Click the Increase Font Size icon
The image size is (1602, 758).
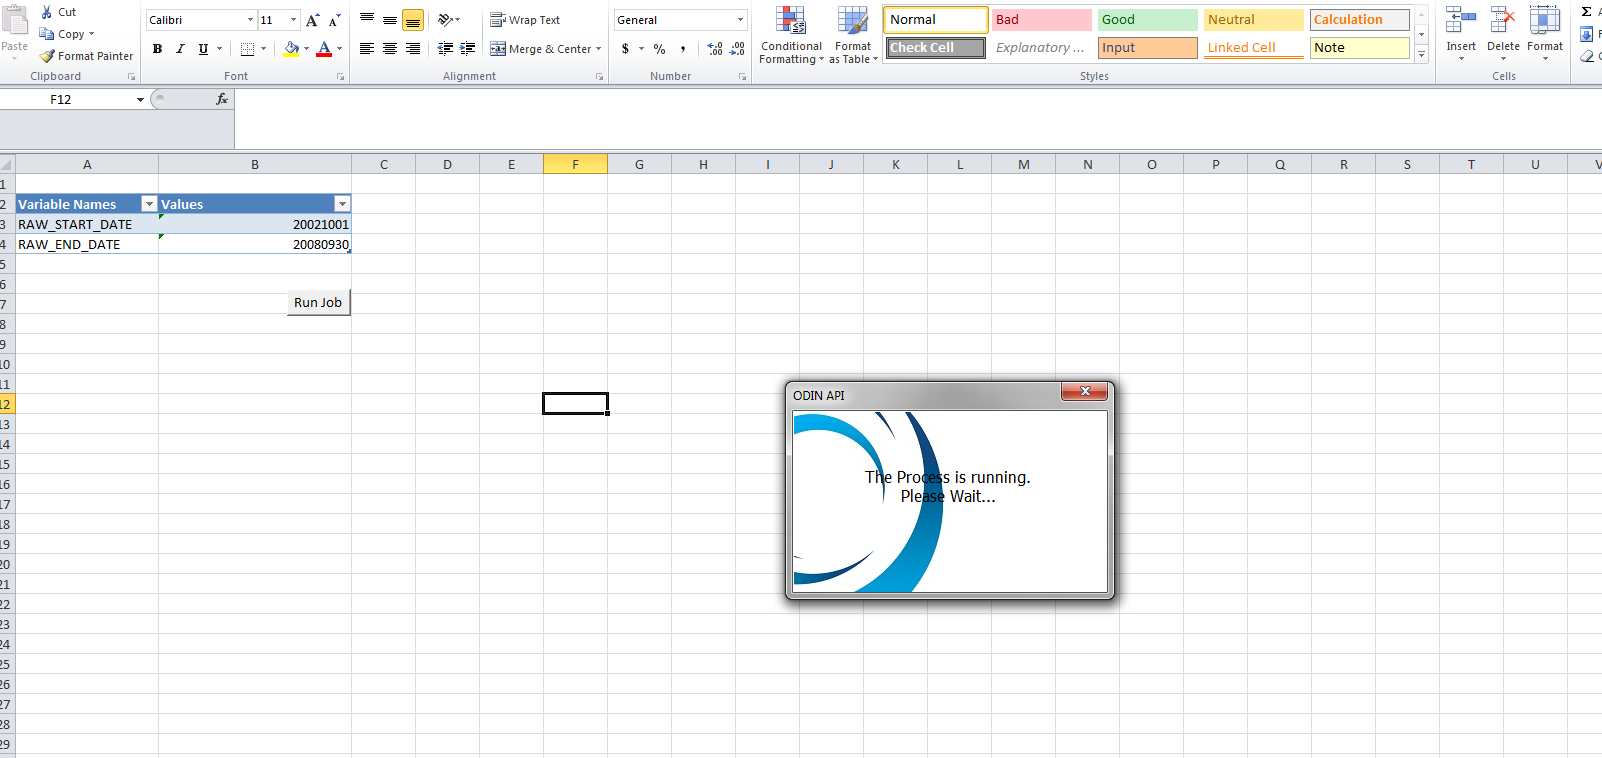tap(313, 20)
